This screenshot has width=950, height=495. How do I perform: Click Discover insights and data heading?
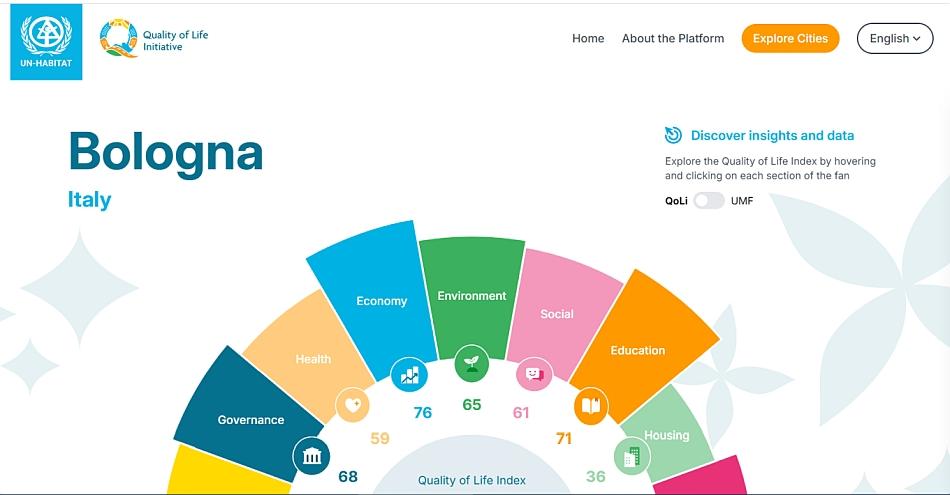[x=772, y=136]
